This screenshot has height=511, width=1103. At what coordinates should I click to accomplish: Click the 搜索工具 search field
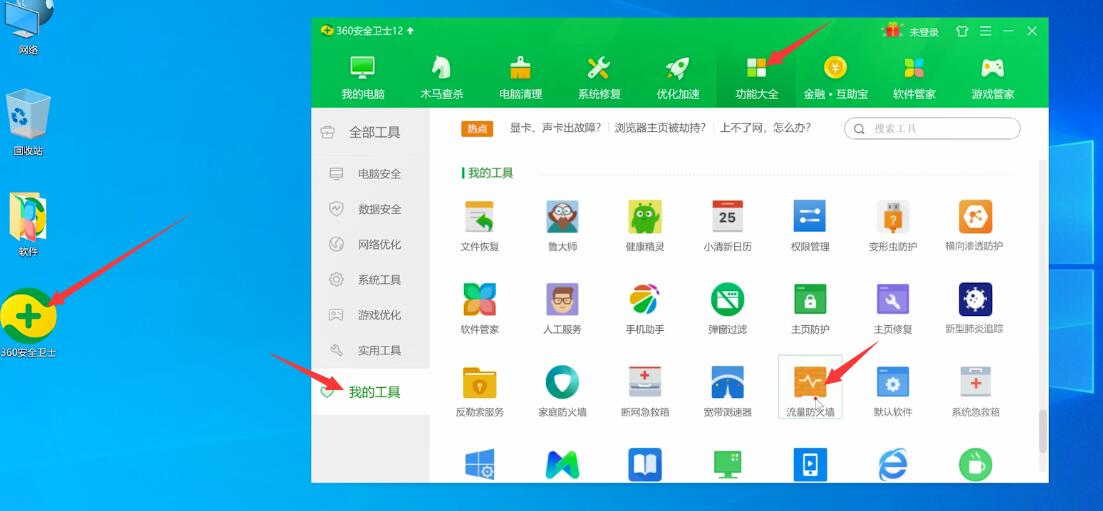click(932, 128)
